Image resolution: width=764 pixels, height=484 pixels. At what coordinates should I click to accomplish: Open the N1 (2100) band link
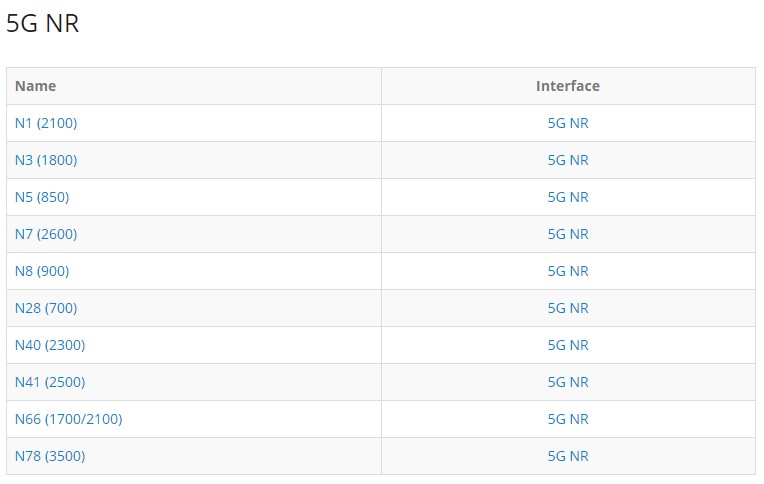[46, 123]
